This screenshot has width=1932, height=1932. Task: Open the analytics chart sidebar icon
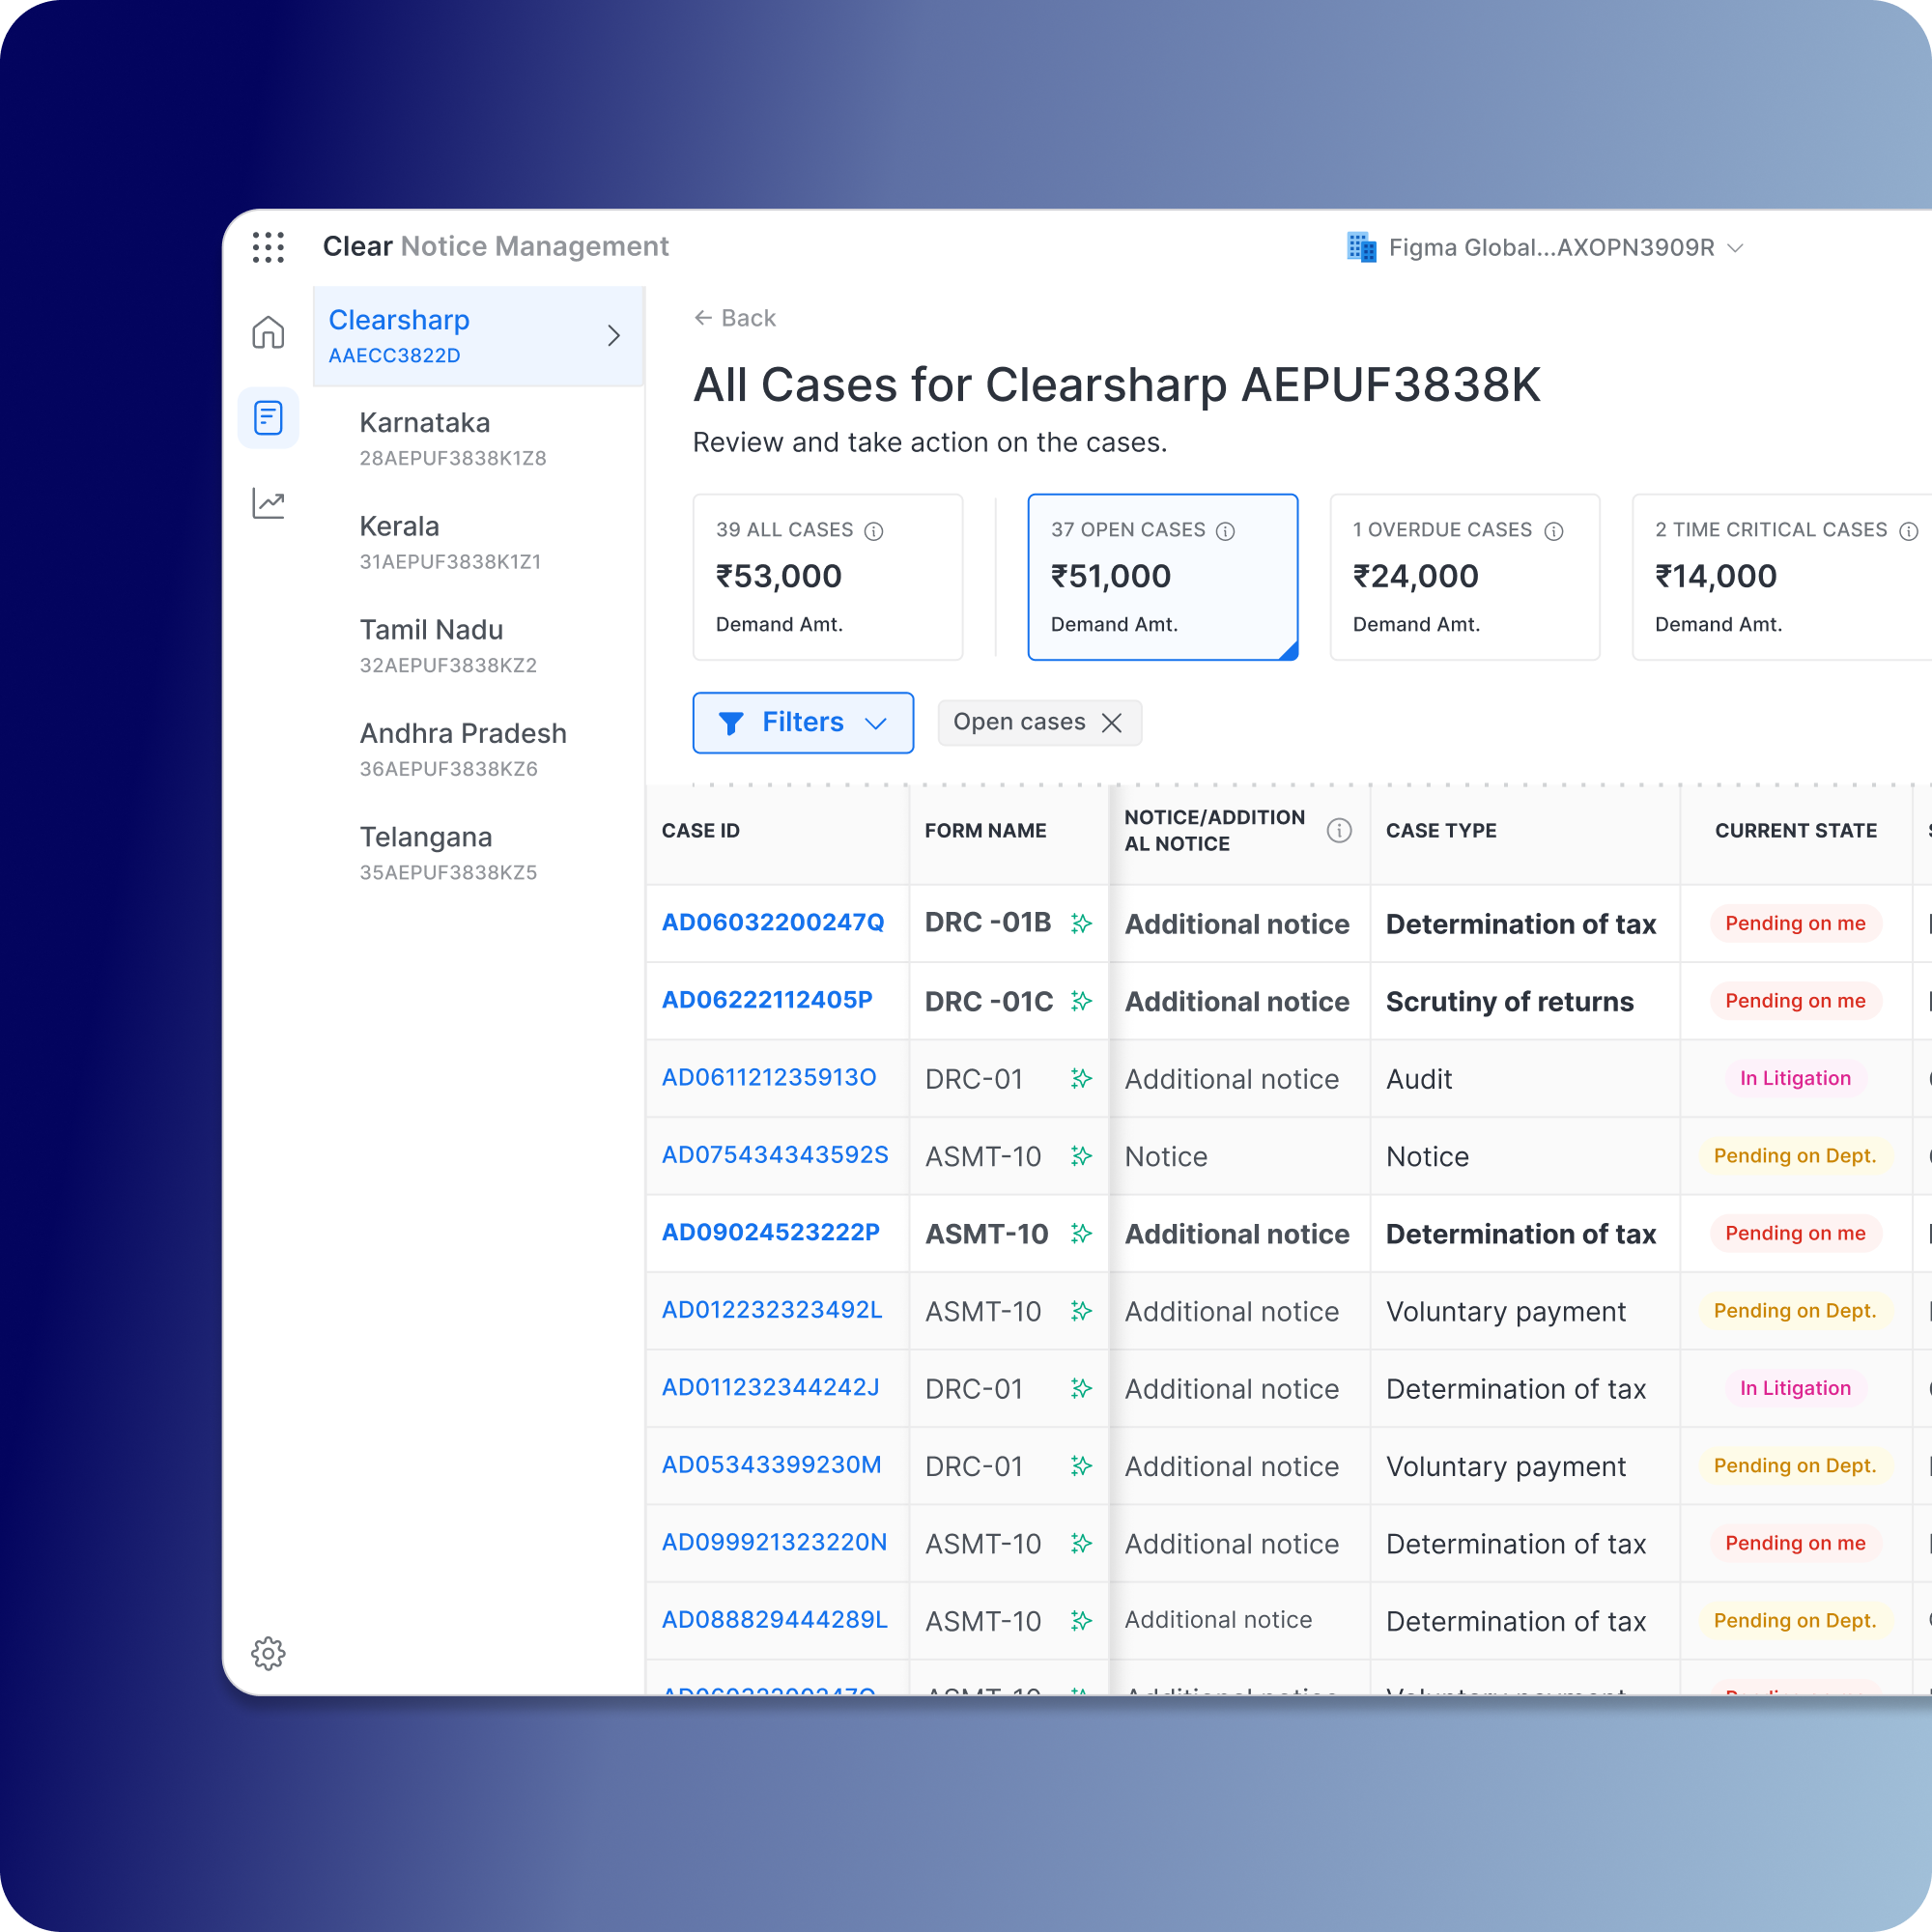pos(268,503)
